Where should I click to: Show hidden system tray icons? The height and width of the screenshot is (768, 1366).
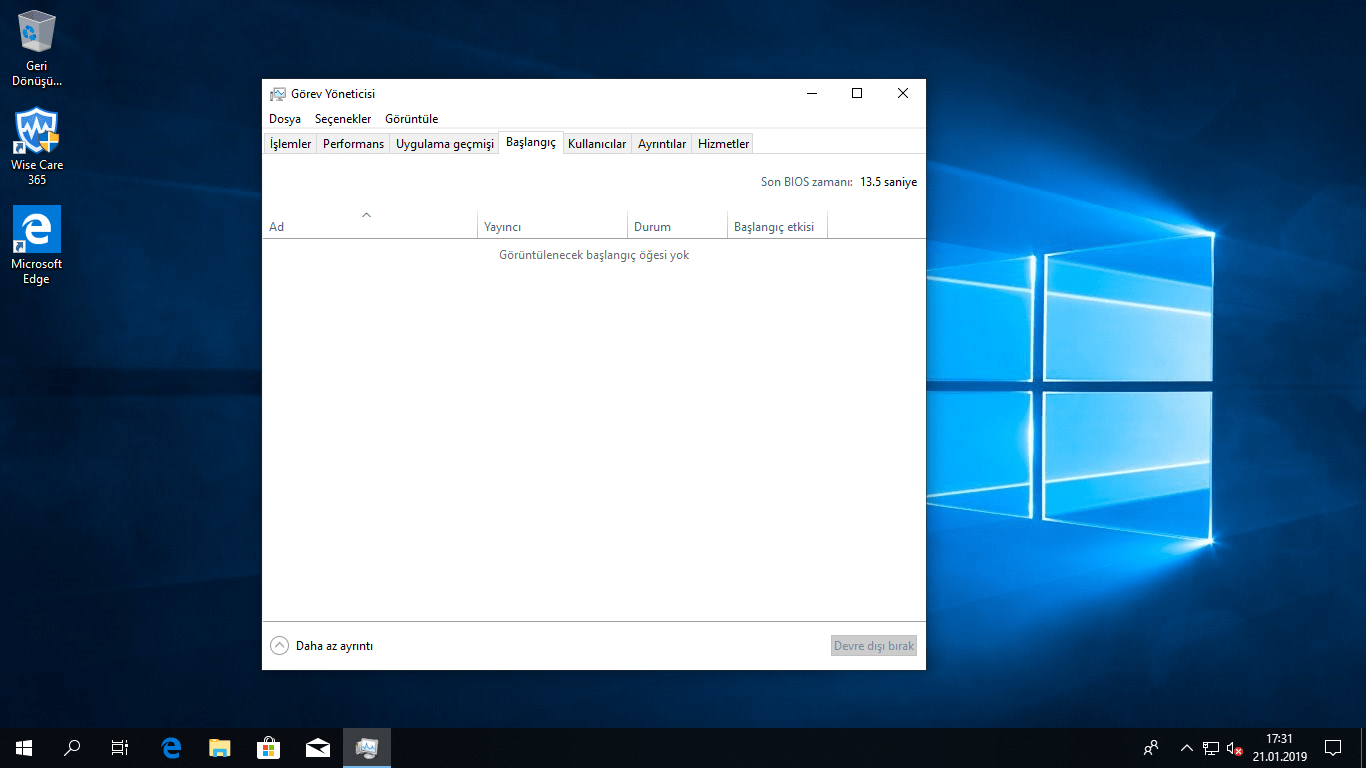click(x=1187, y=748)
